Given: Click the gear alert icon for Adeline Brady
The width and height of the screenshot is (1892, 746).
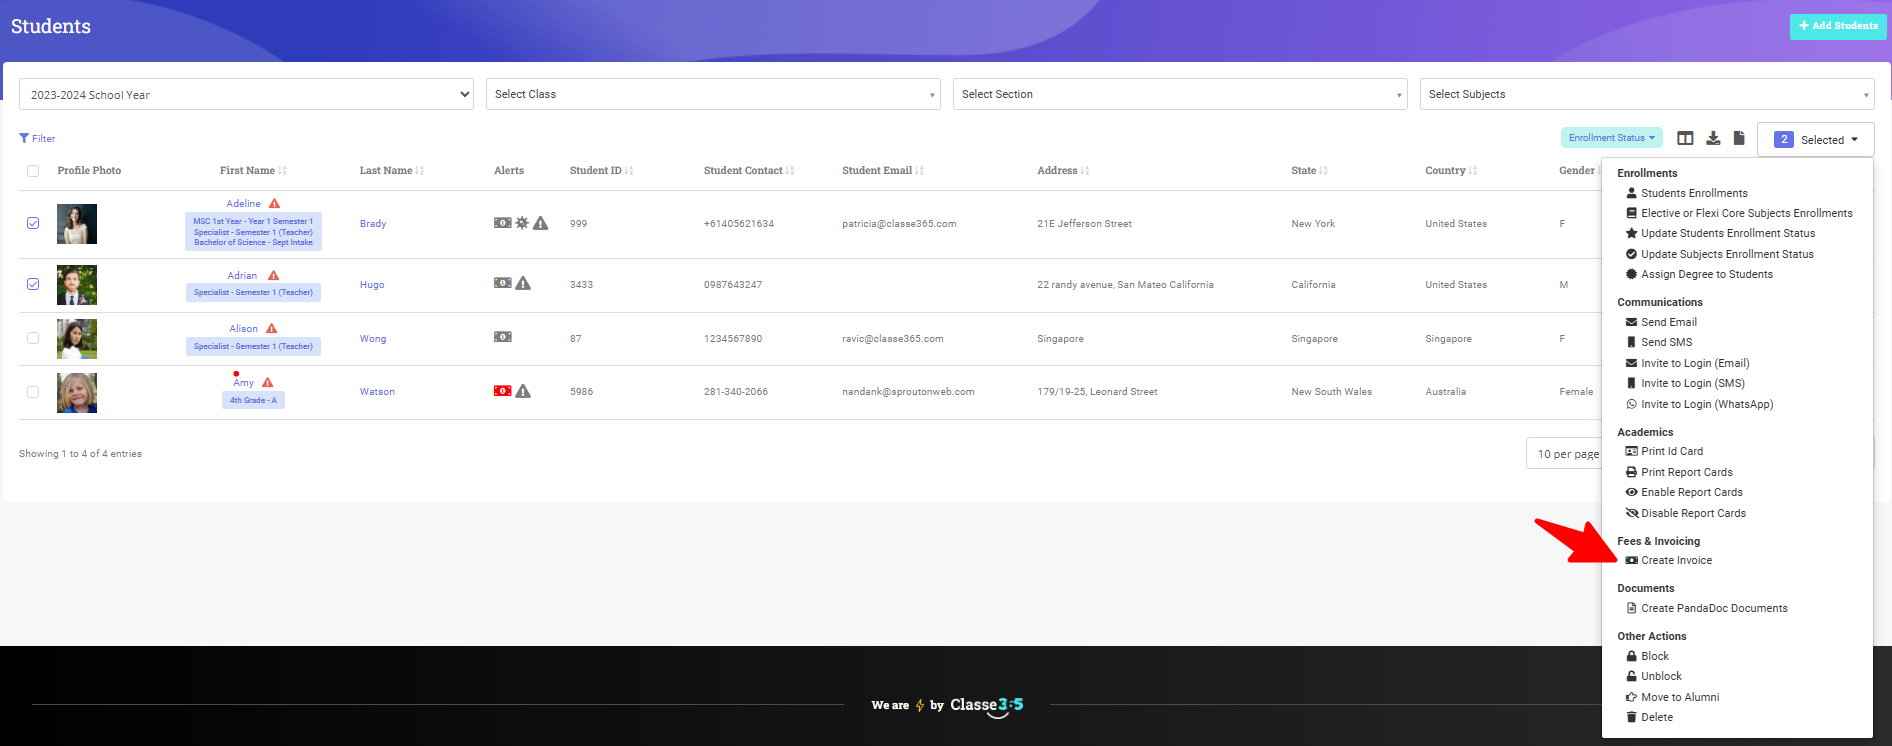Looking at the screenshot, I should [522, 223].
